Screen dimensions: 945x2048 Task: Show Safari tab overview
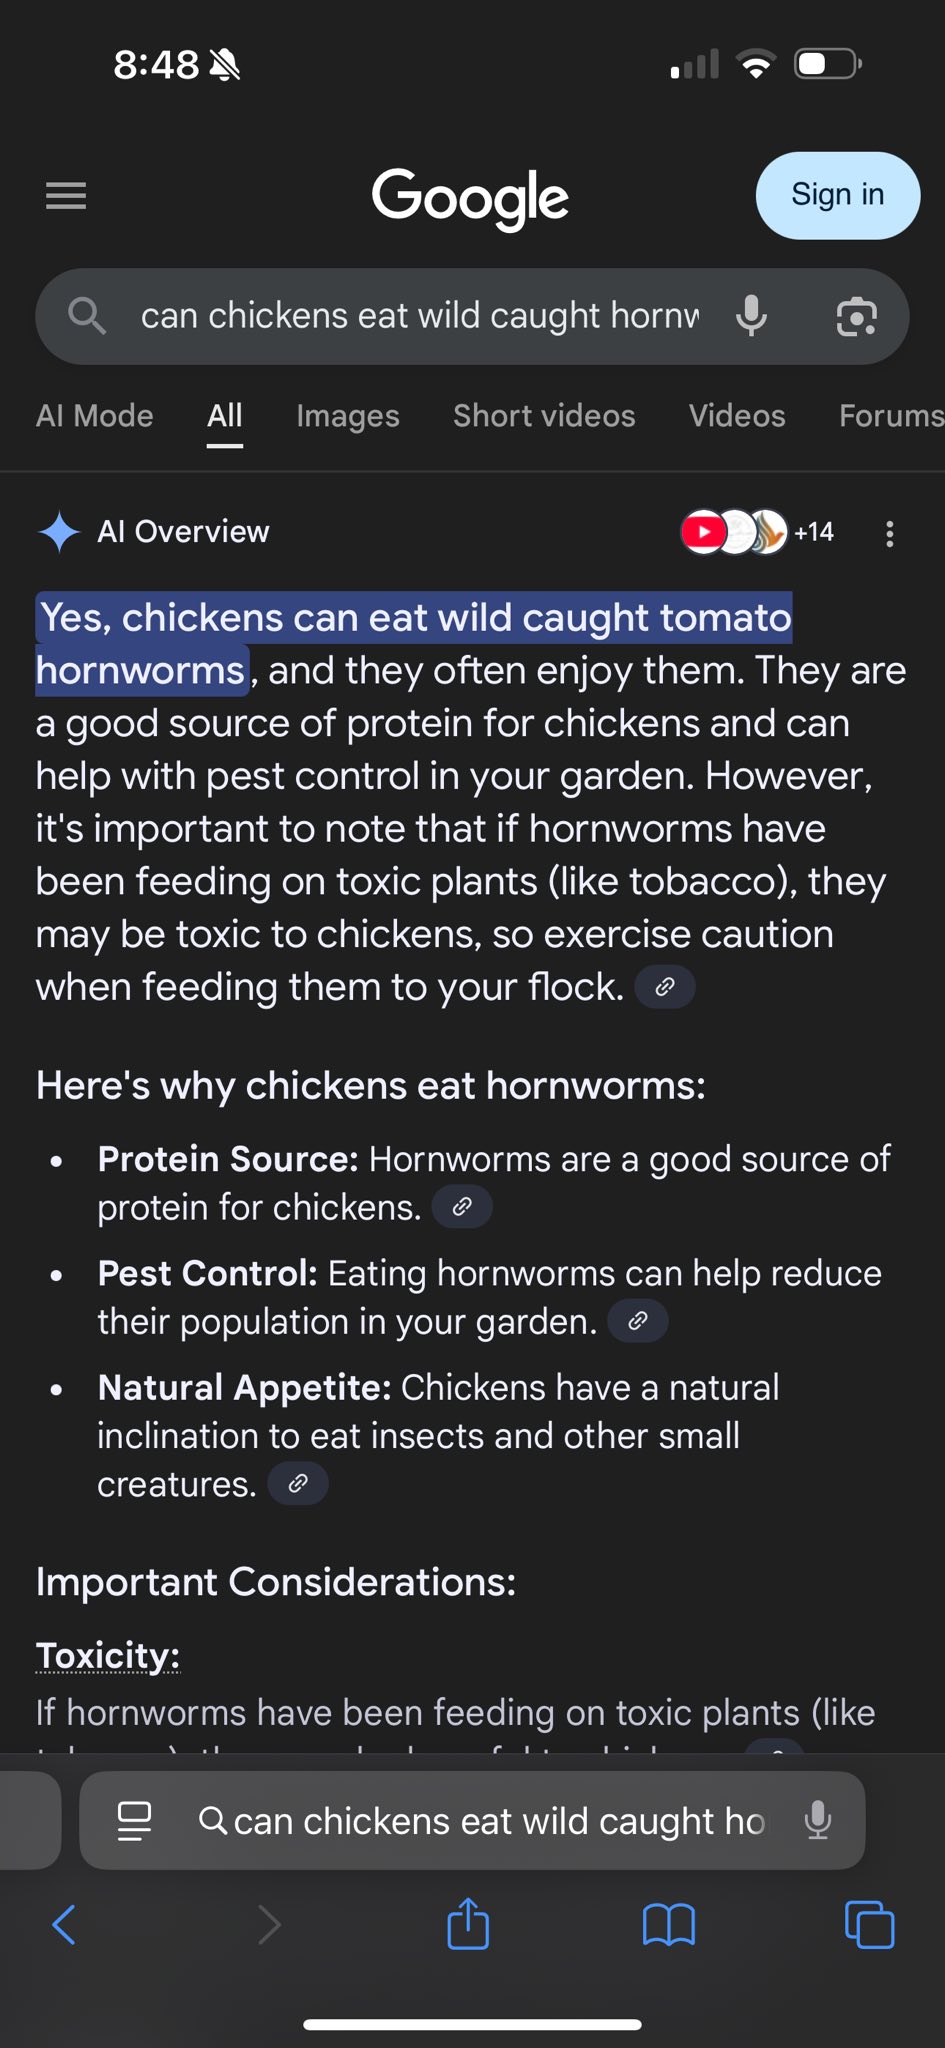pos(870,1924)
